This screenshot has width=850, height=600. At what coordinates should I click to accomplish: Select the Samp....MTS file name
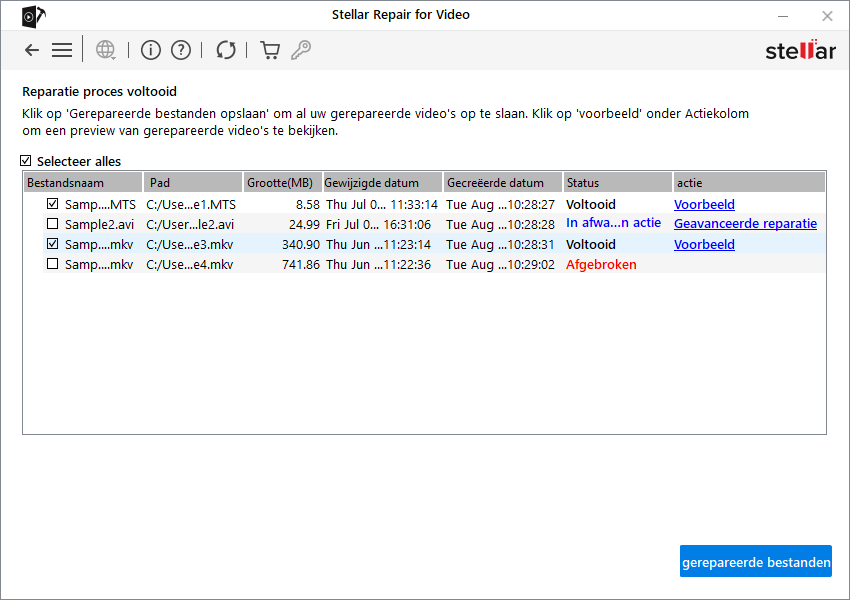[100, 205]
